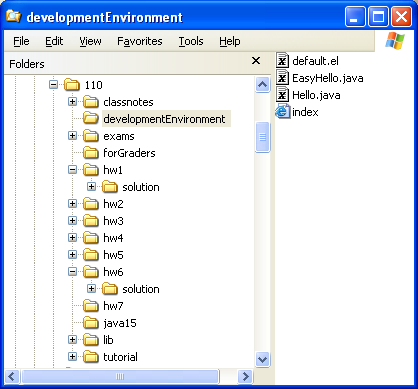Screen dimensions: 418x389
Task: Select the EasyHello.java file name
Action: tap(328, 78)
